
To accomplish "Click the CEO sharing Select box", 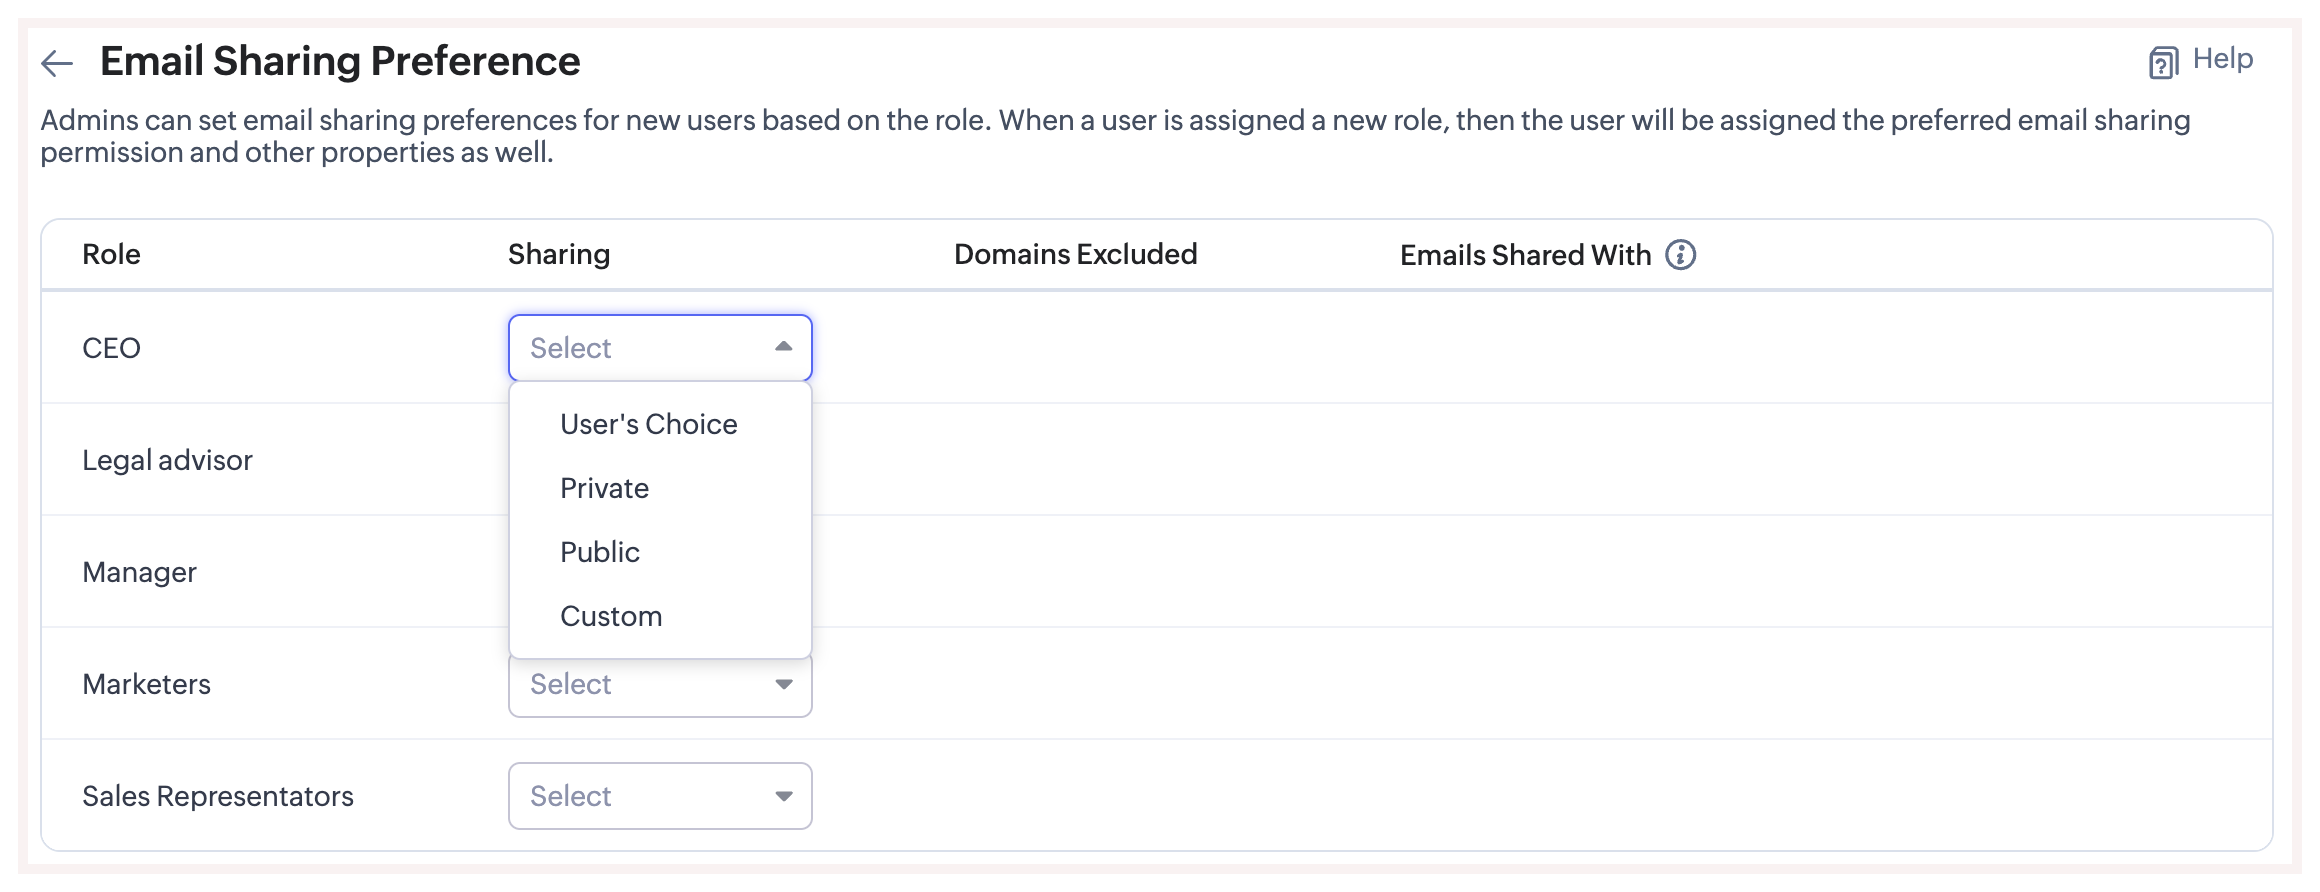I will tap(640, 348).
